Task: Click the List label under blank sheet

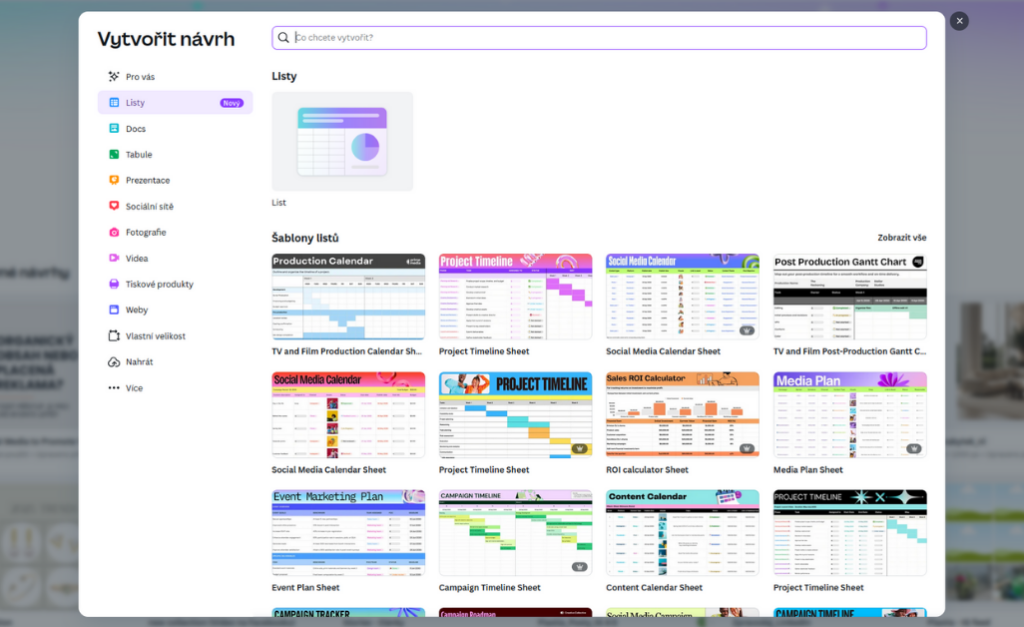Action: [x=279, y=202]
